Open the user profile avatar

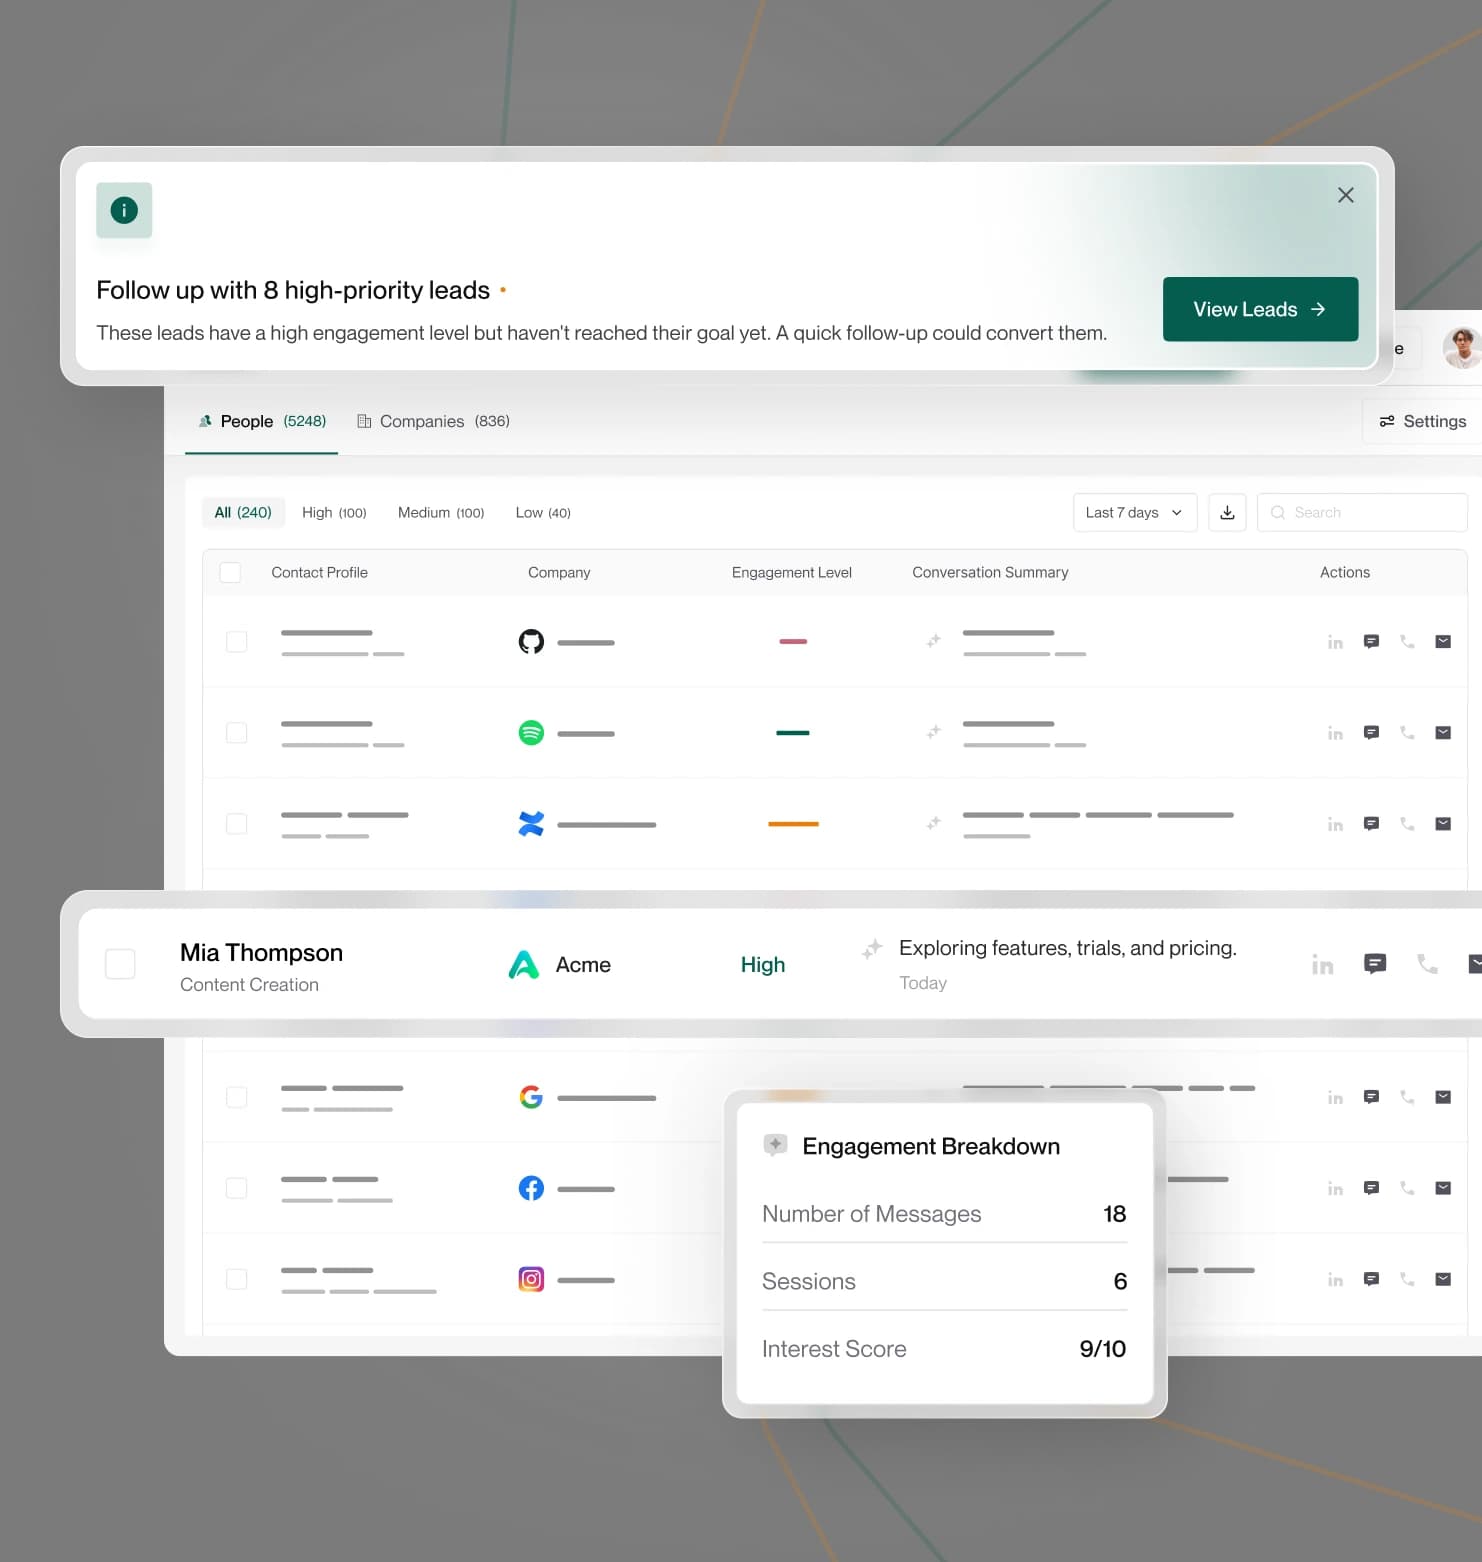coord(1461,347)
